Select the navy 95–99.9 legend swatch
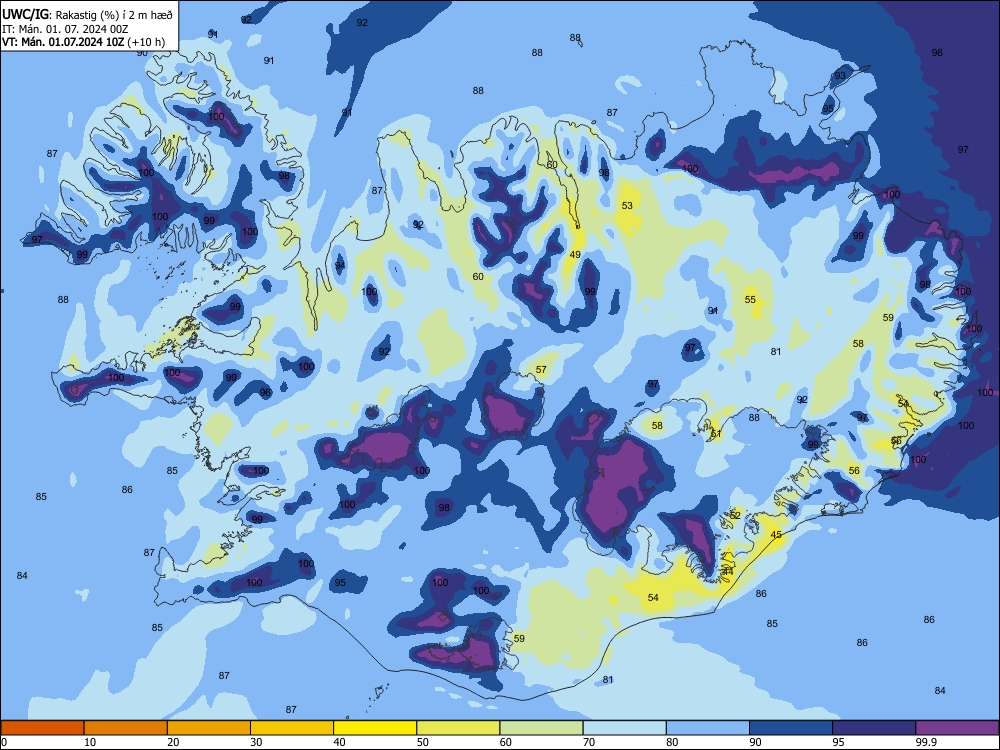This screenshot has height=750, width=1000. (x=874, y=728)
